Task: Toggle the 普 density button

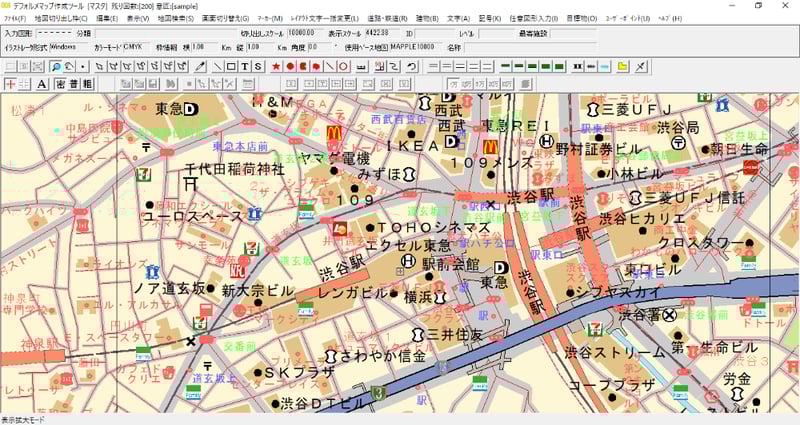Action: [74, 83]
